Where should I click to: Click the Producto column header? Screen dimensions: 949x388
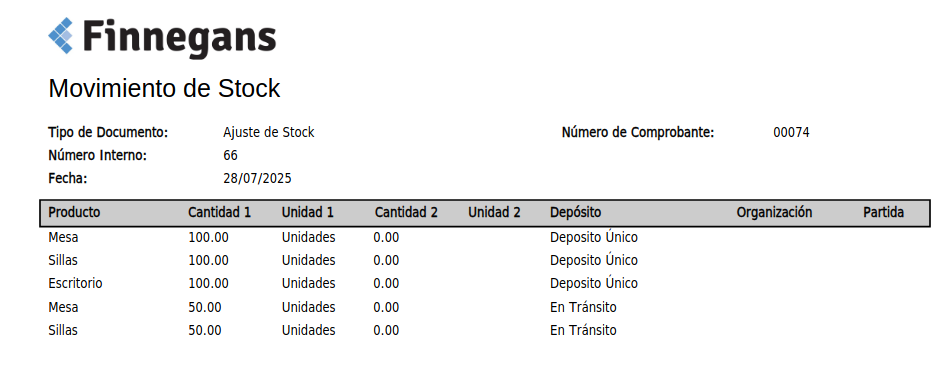[x=74, y=212]
